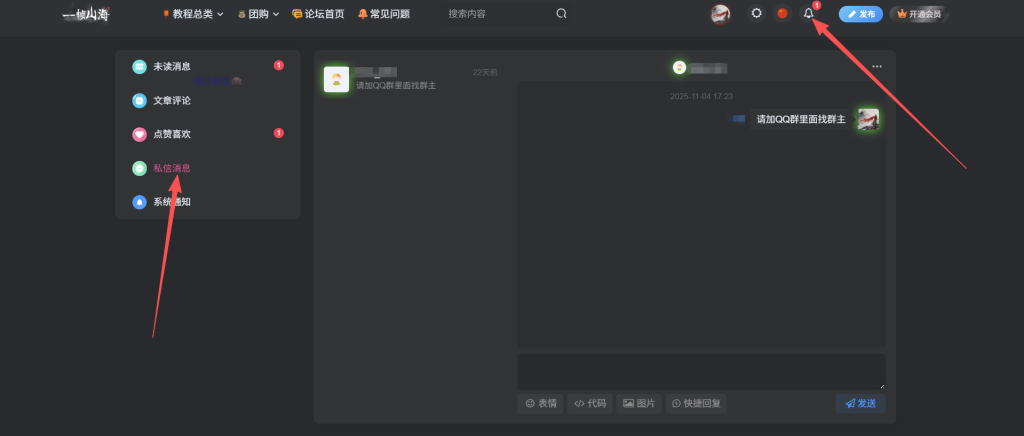Click the 点赞喜欢 heart icon
The image size is (1024, 436).
[139, 134]
